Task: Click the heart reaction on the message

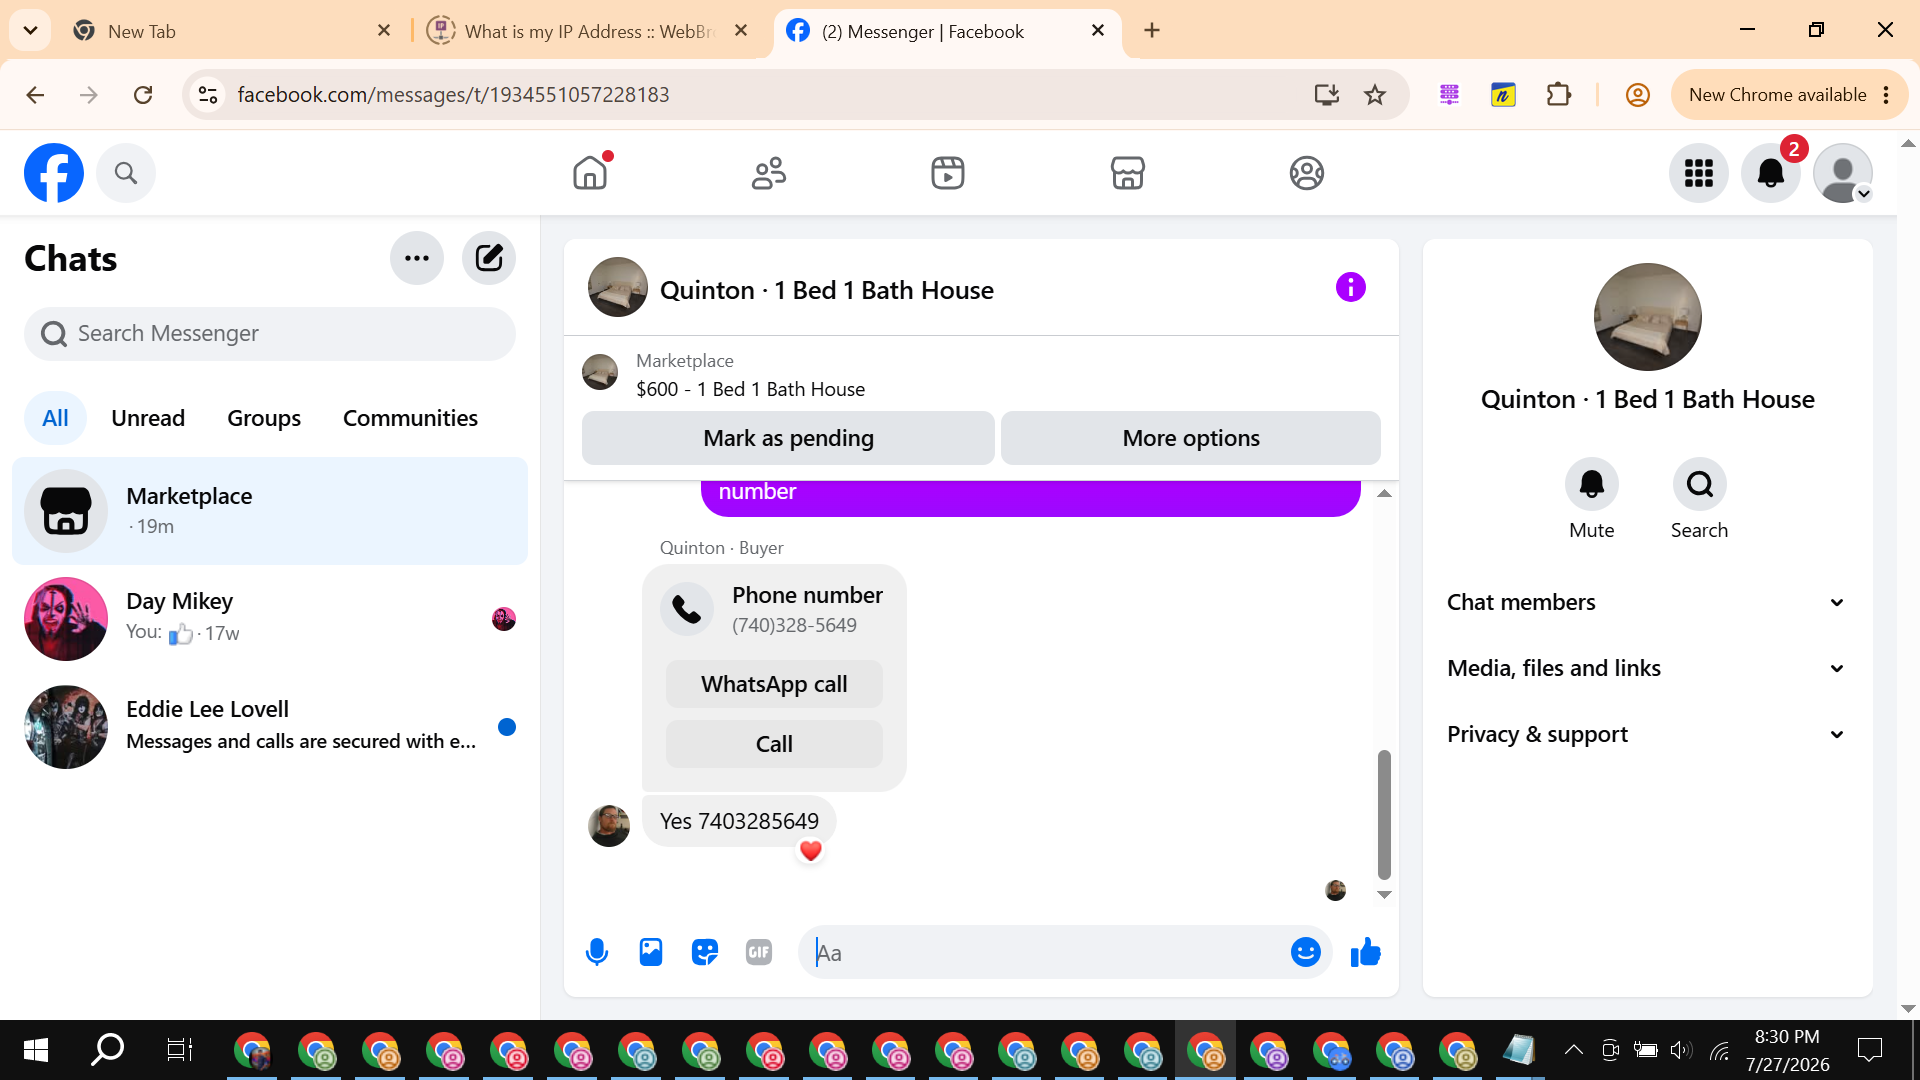Action: coord(811,851)
